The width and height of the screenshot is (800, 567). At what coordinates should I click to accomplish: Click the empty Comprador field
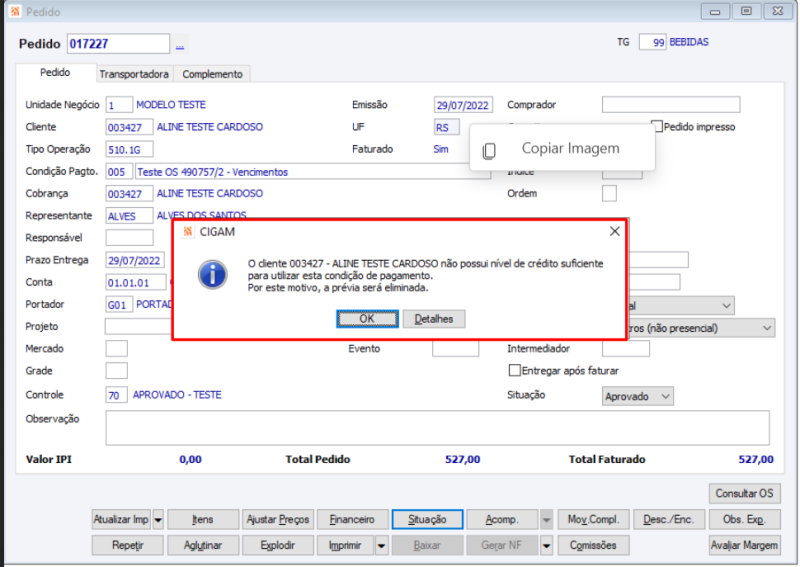click(x=671, y=105)
